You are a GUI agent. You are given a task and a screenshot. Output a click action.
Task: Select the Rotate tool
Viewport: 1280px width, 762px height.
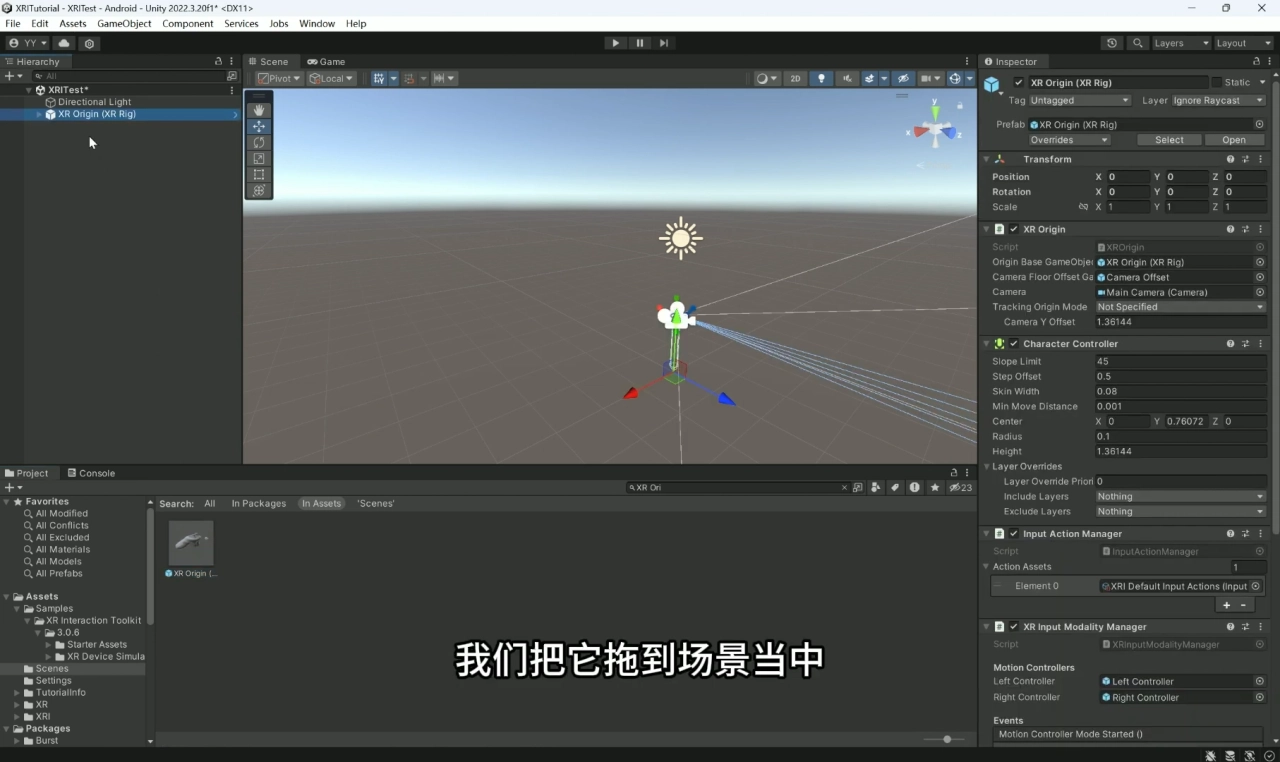tap(259, 142)
